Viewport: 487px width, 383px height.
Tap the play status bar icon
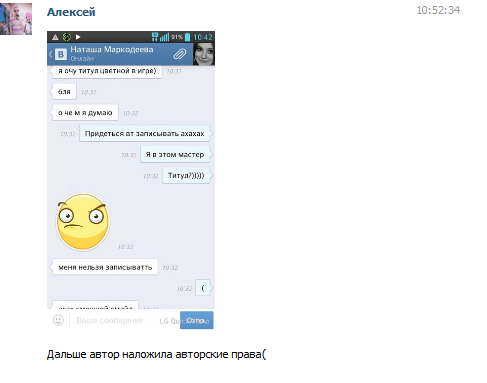tap(78, 37)
